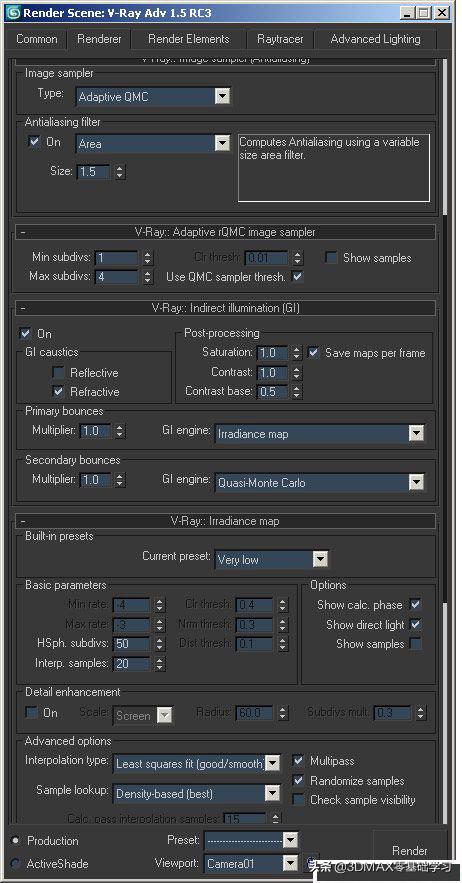Click the Saturation value field
This screenshot has width=462, height=883.
[273, 353]
